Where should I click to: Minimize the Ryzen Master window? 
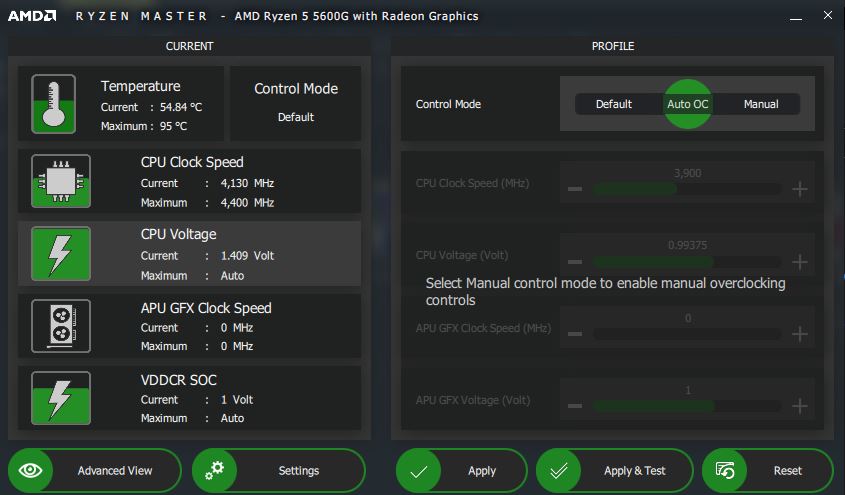794,16
